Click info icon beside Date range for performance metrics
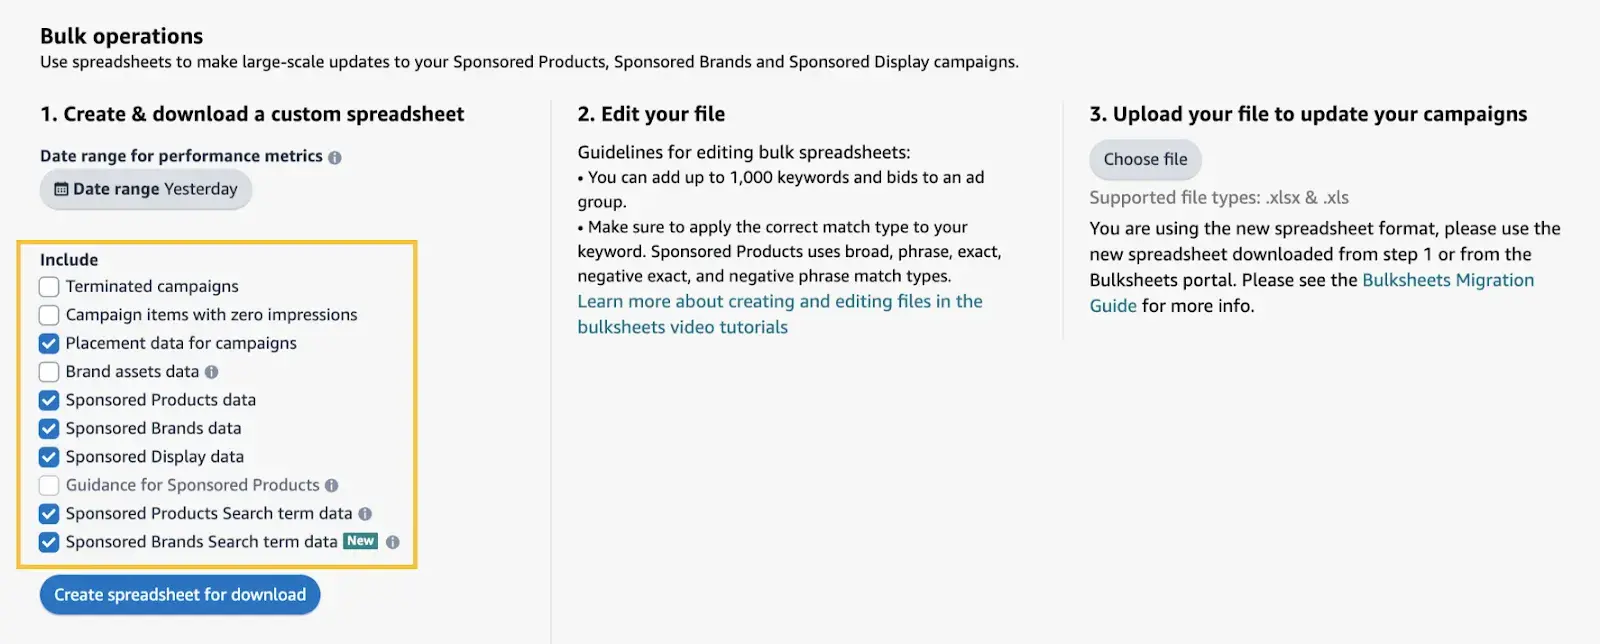Image resolution: width=1600 pixels, height=644 pixels. [x=335, y=157]
